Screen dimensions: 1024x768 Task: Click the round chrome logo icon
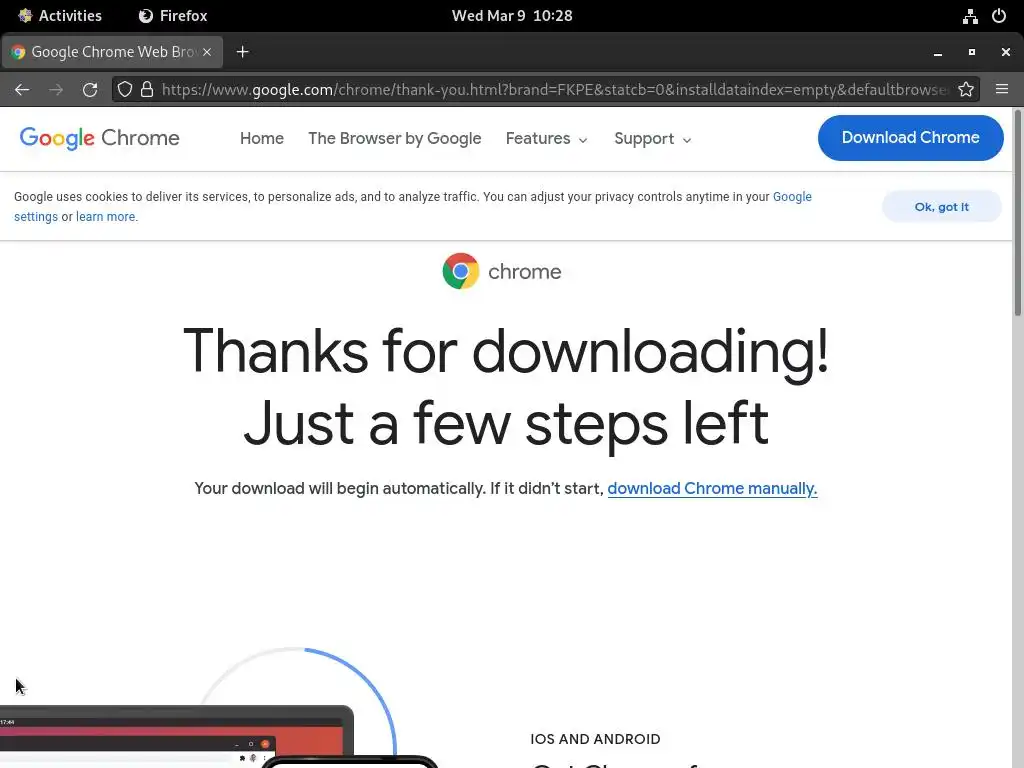[x=460, y=271]
